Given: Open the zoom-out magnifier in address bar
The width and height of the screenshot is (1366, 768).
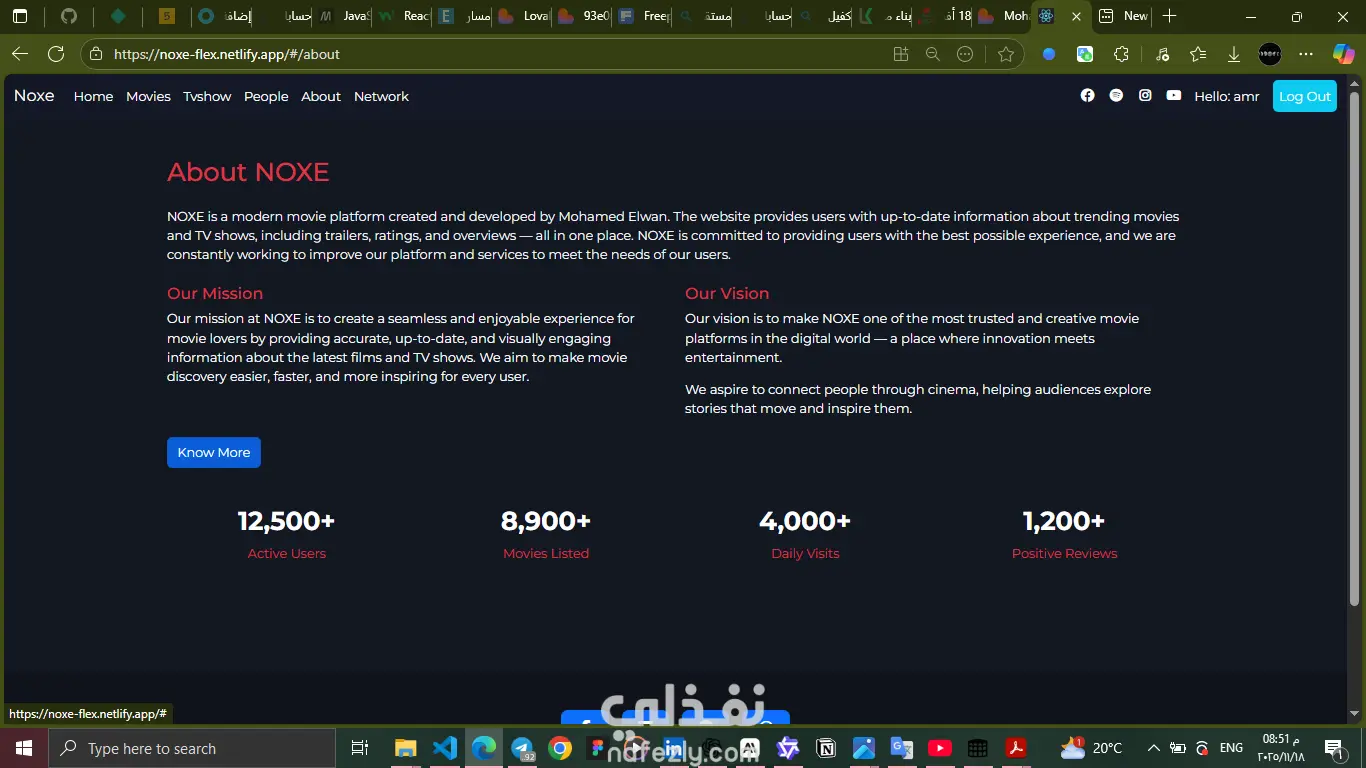Looking at the screenshot, I should pos(933,54).
